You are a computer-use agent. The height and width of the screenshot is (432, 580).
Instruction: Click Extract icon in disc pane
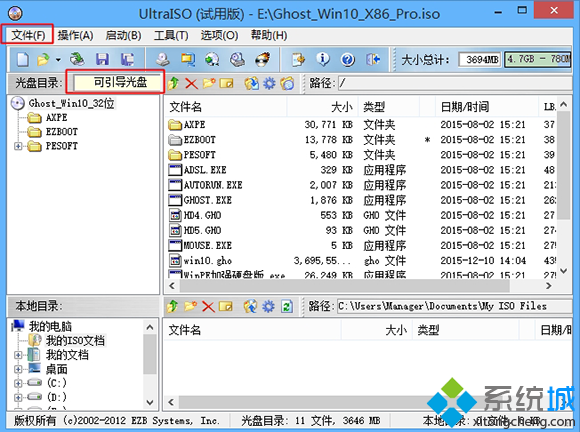coord(251,83)
